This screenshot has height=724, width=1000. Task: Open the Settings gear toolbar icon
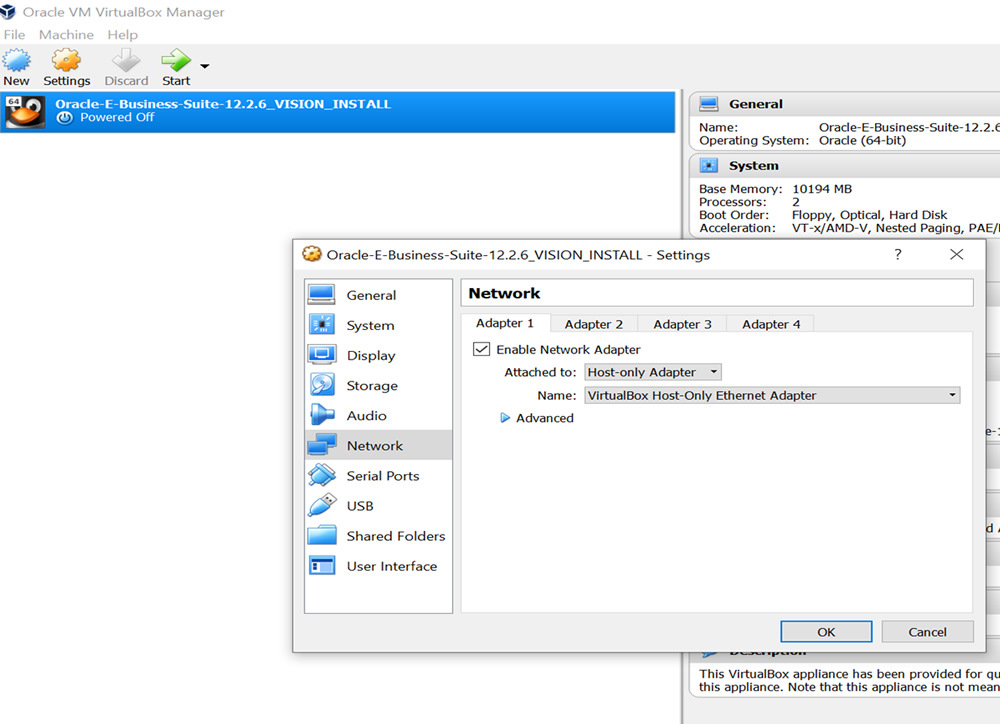click(66, 61)
